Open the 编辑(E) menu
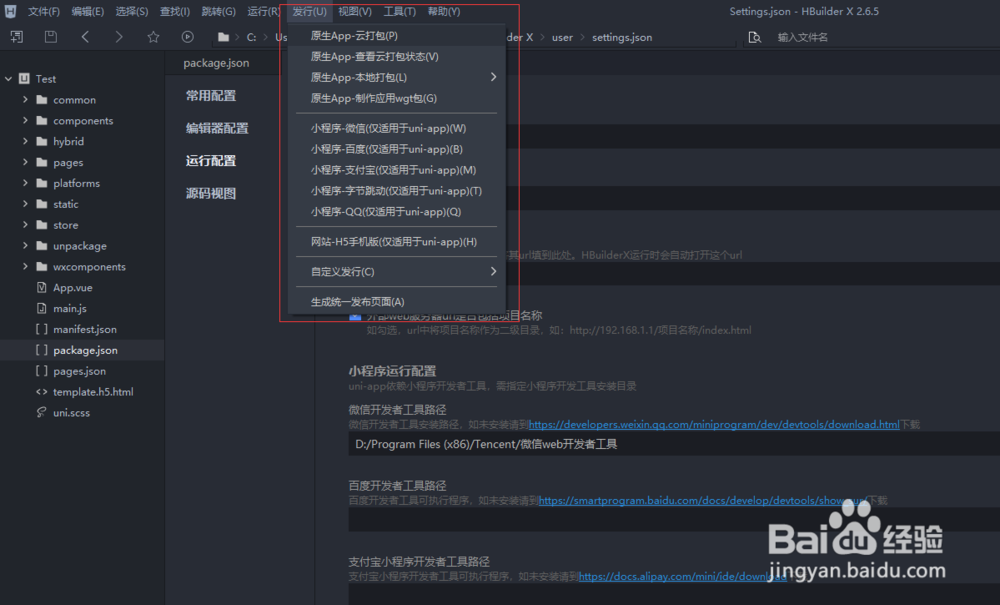Image resolution: width=1000 pixels, height=605 pixels. (x=87, y=11)
